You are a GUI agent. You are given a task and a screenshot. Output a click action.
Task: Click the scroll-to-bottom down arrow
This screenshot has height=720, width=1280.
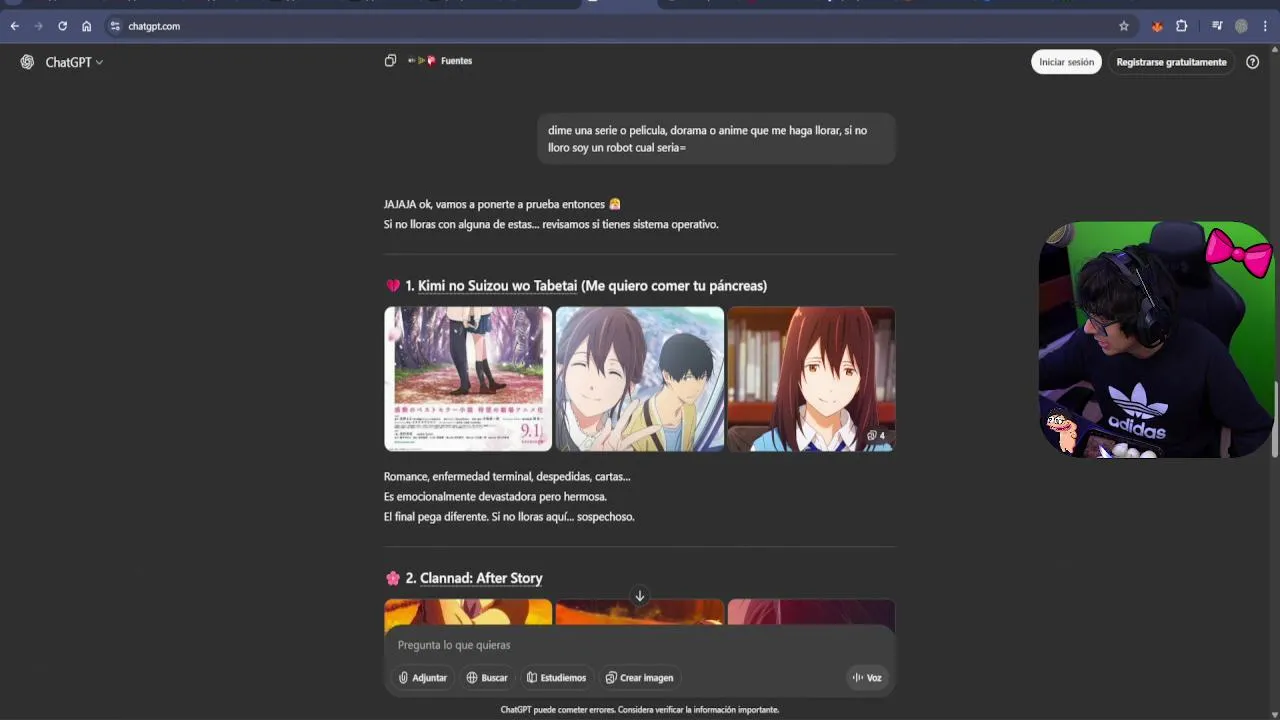coord(640,596)
